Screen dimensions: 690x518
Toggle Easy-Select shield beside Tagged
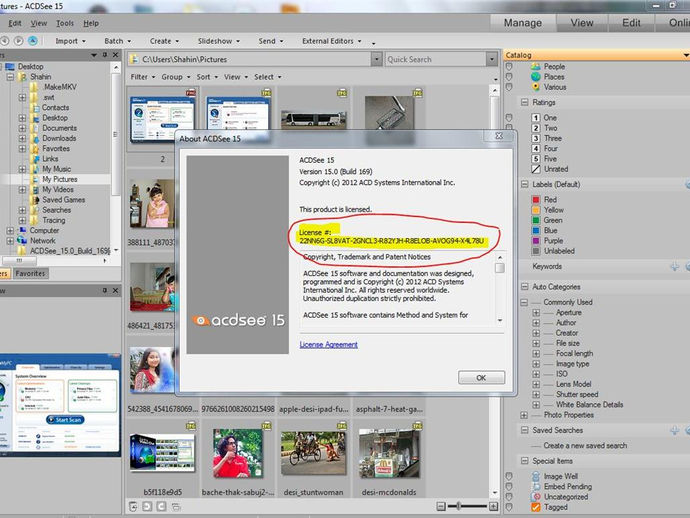[x=509, y=507]
